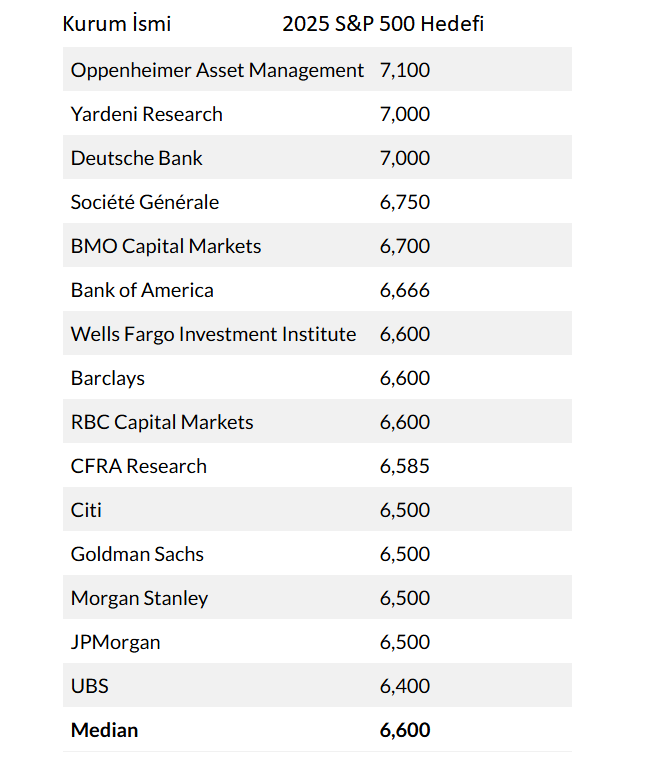Viewport: 648px width, 769px height.
Task: Click the Kurum İsmi column header
Action: [x=117, y=24]
